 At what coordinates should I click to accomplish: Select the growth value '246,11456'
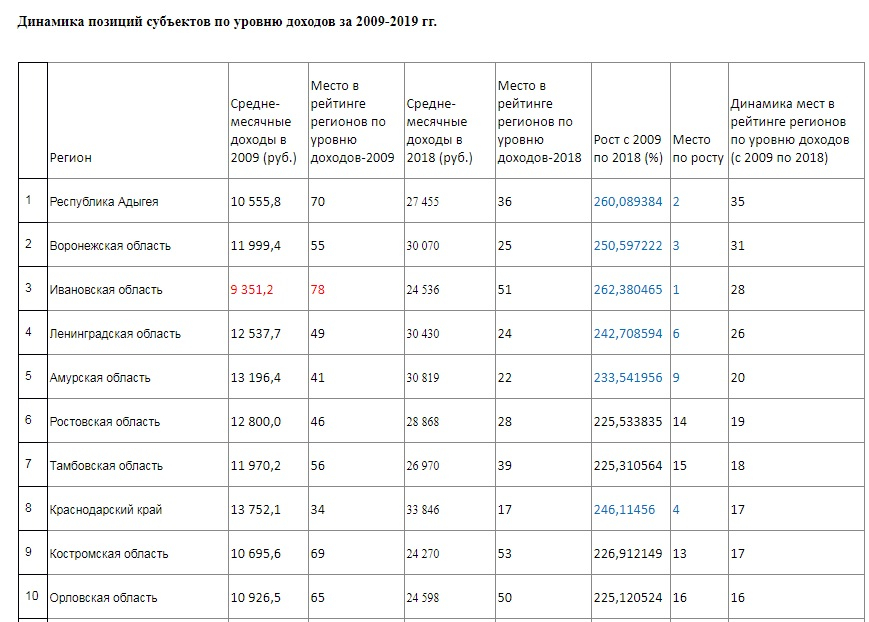point(624,509)
